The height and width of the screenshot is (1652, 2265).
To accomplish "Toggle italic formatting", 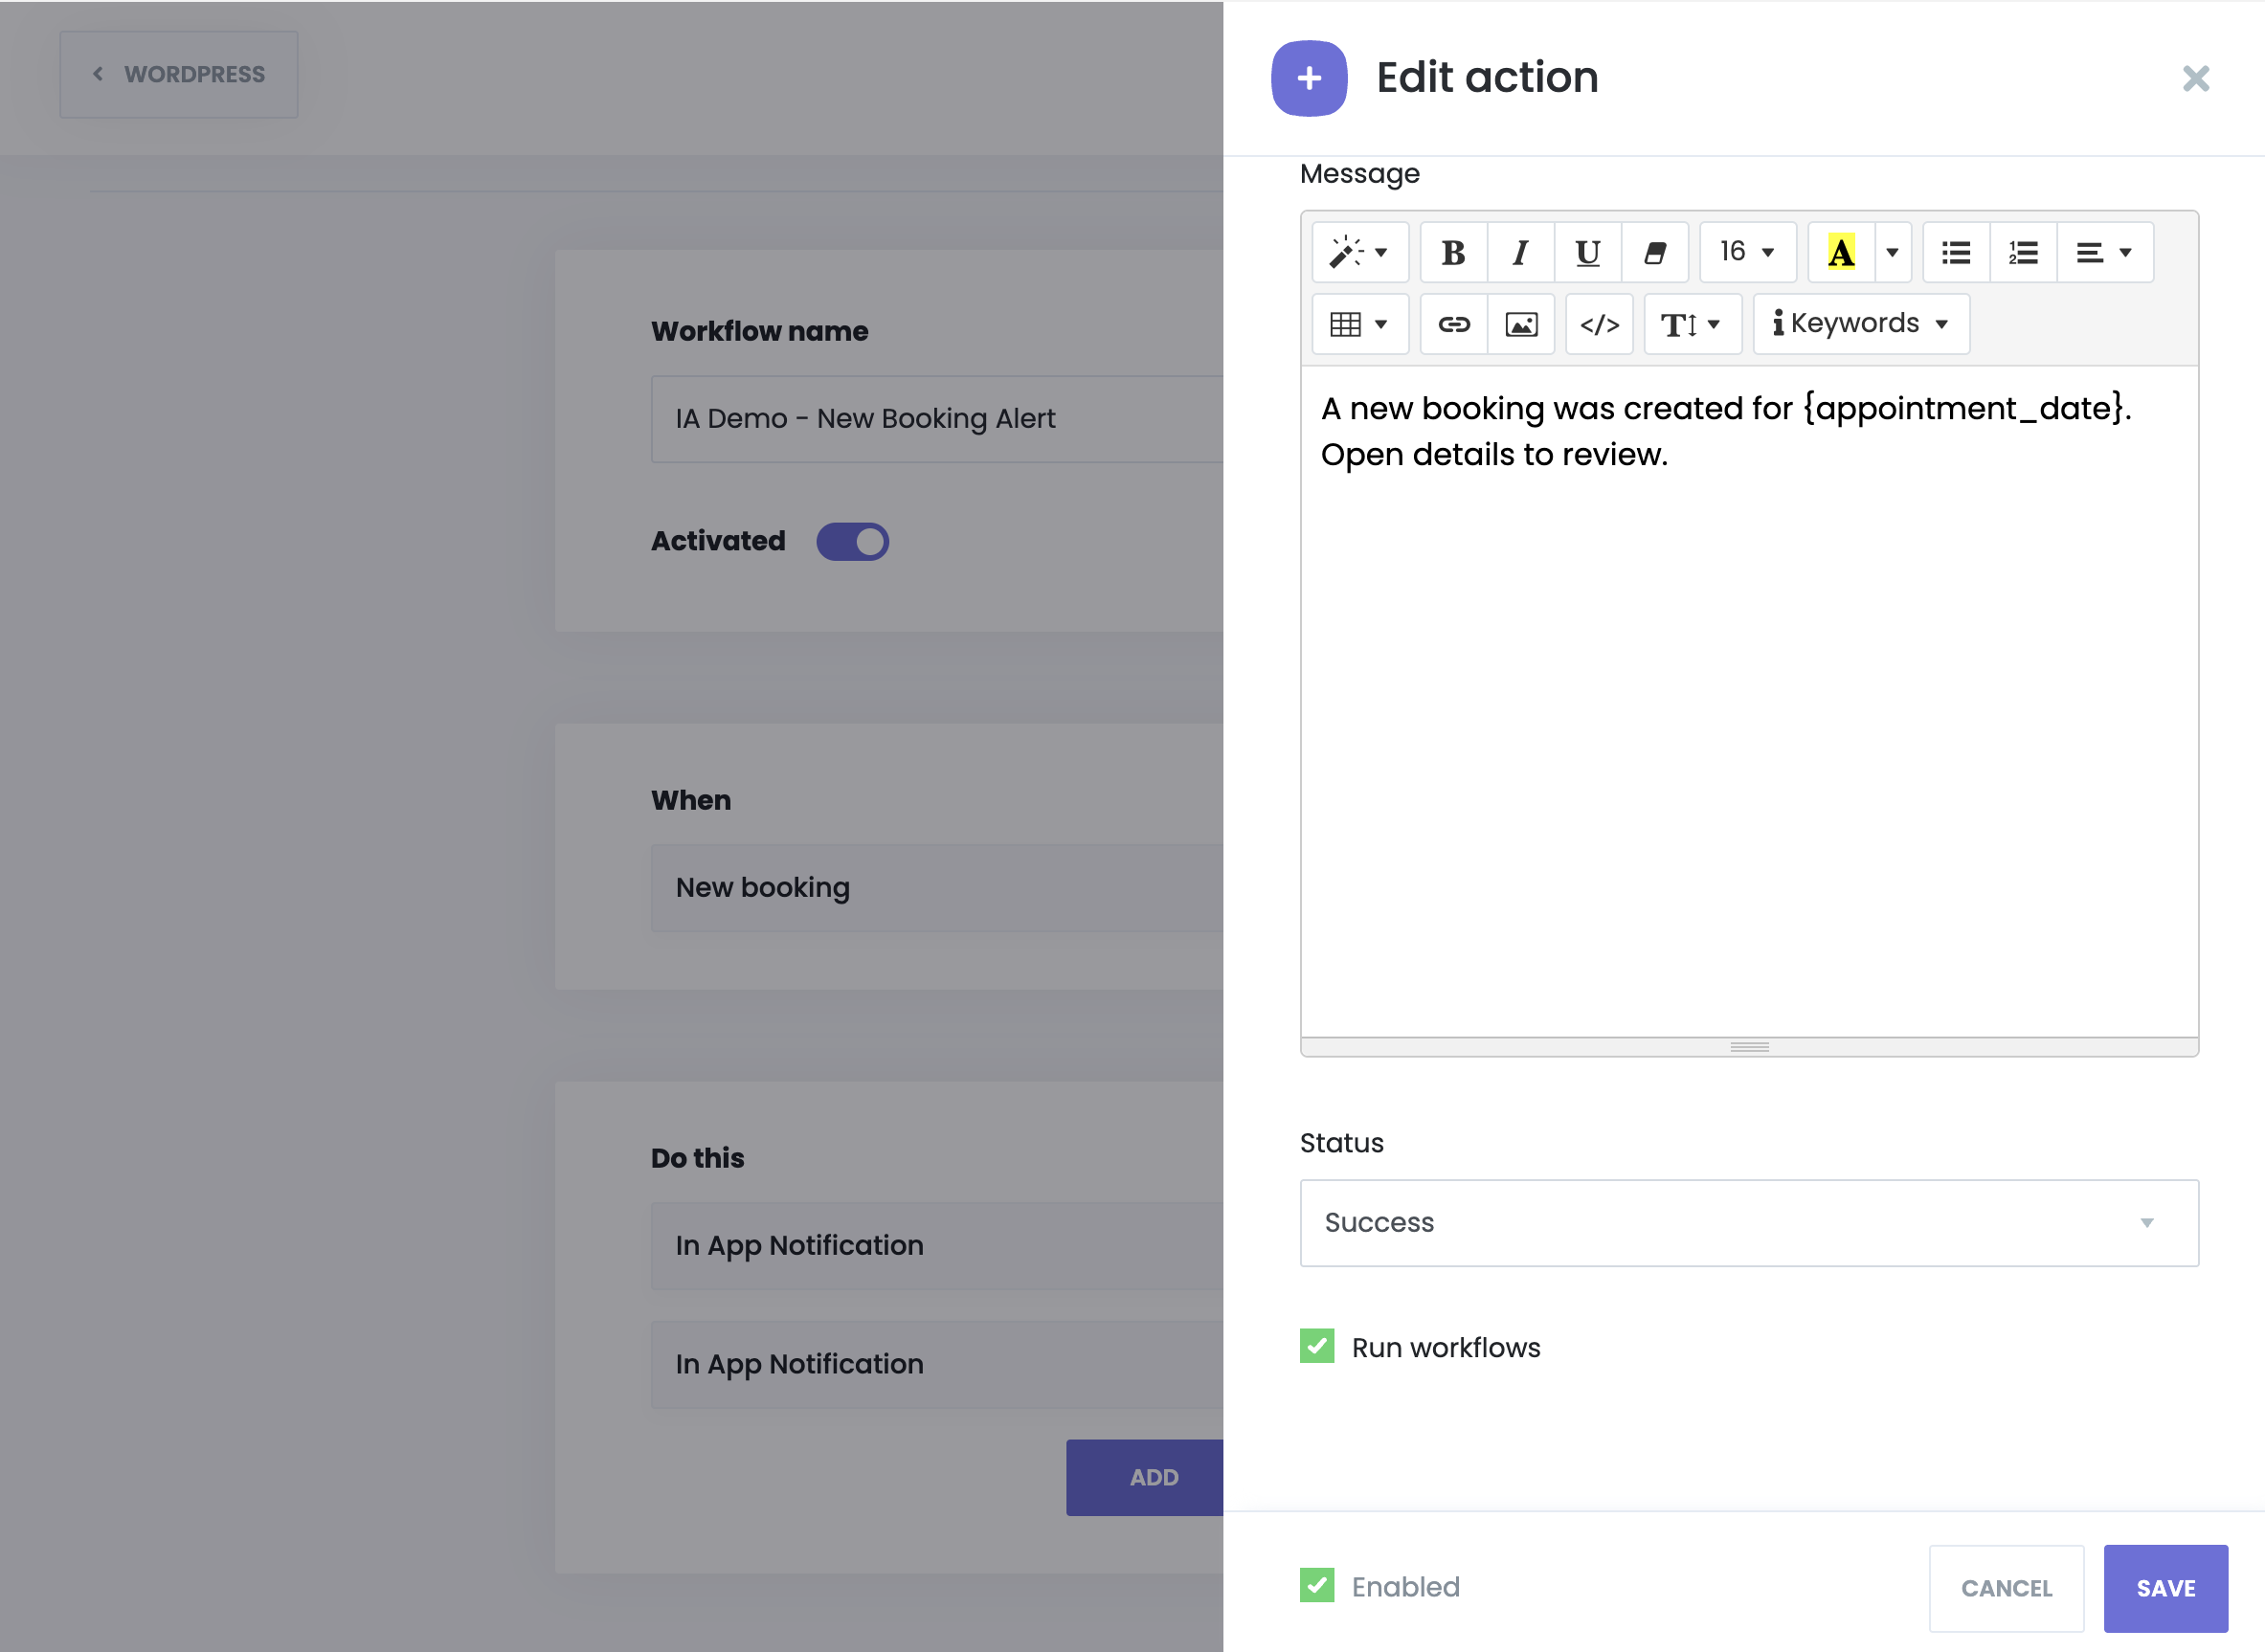I will [x=1520, y=252].
